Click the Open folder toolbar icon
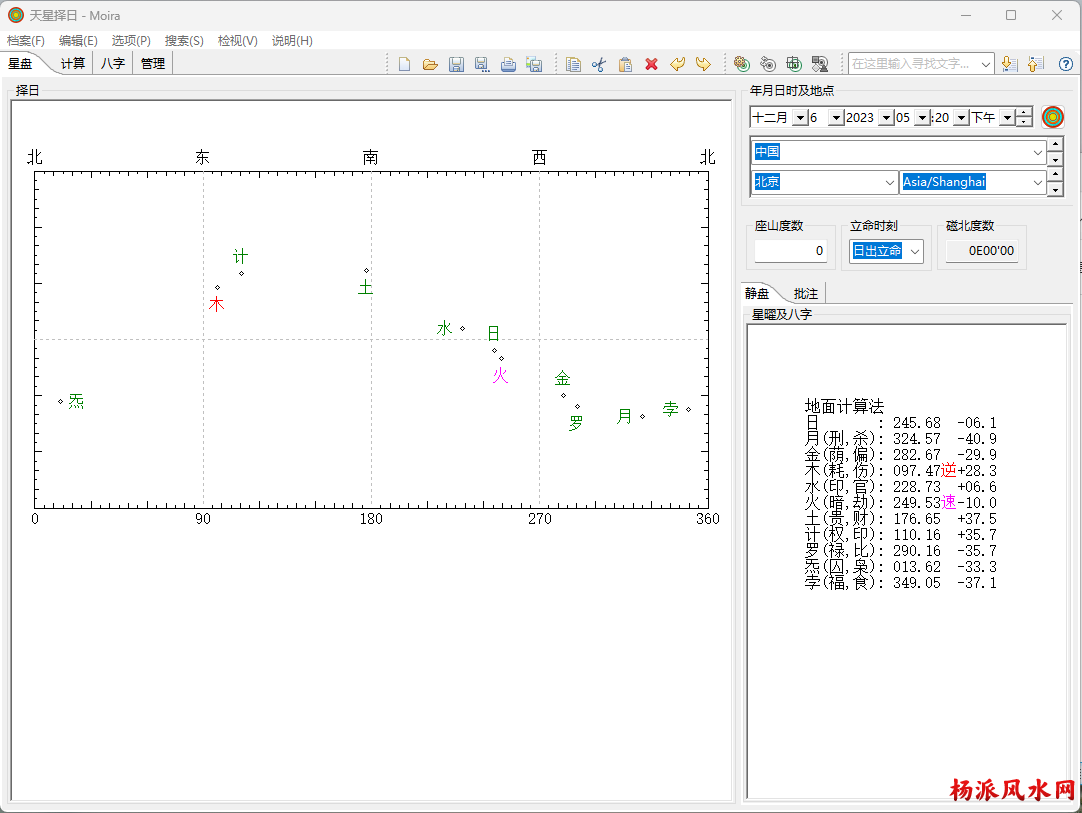Viewport: 1082px width, 813px height. click(x=430, y=64)
